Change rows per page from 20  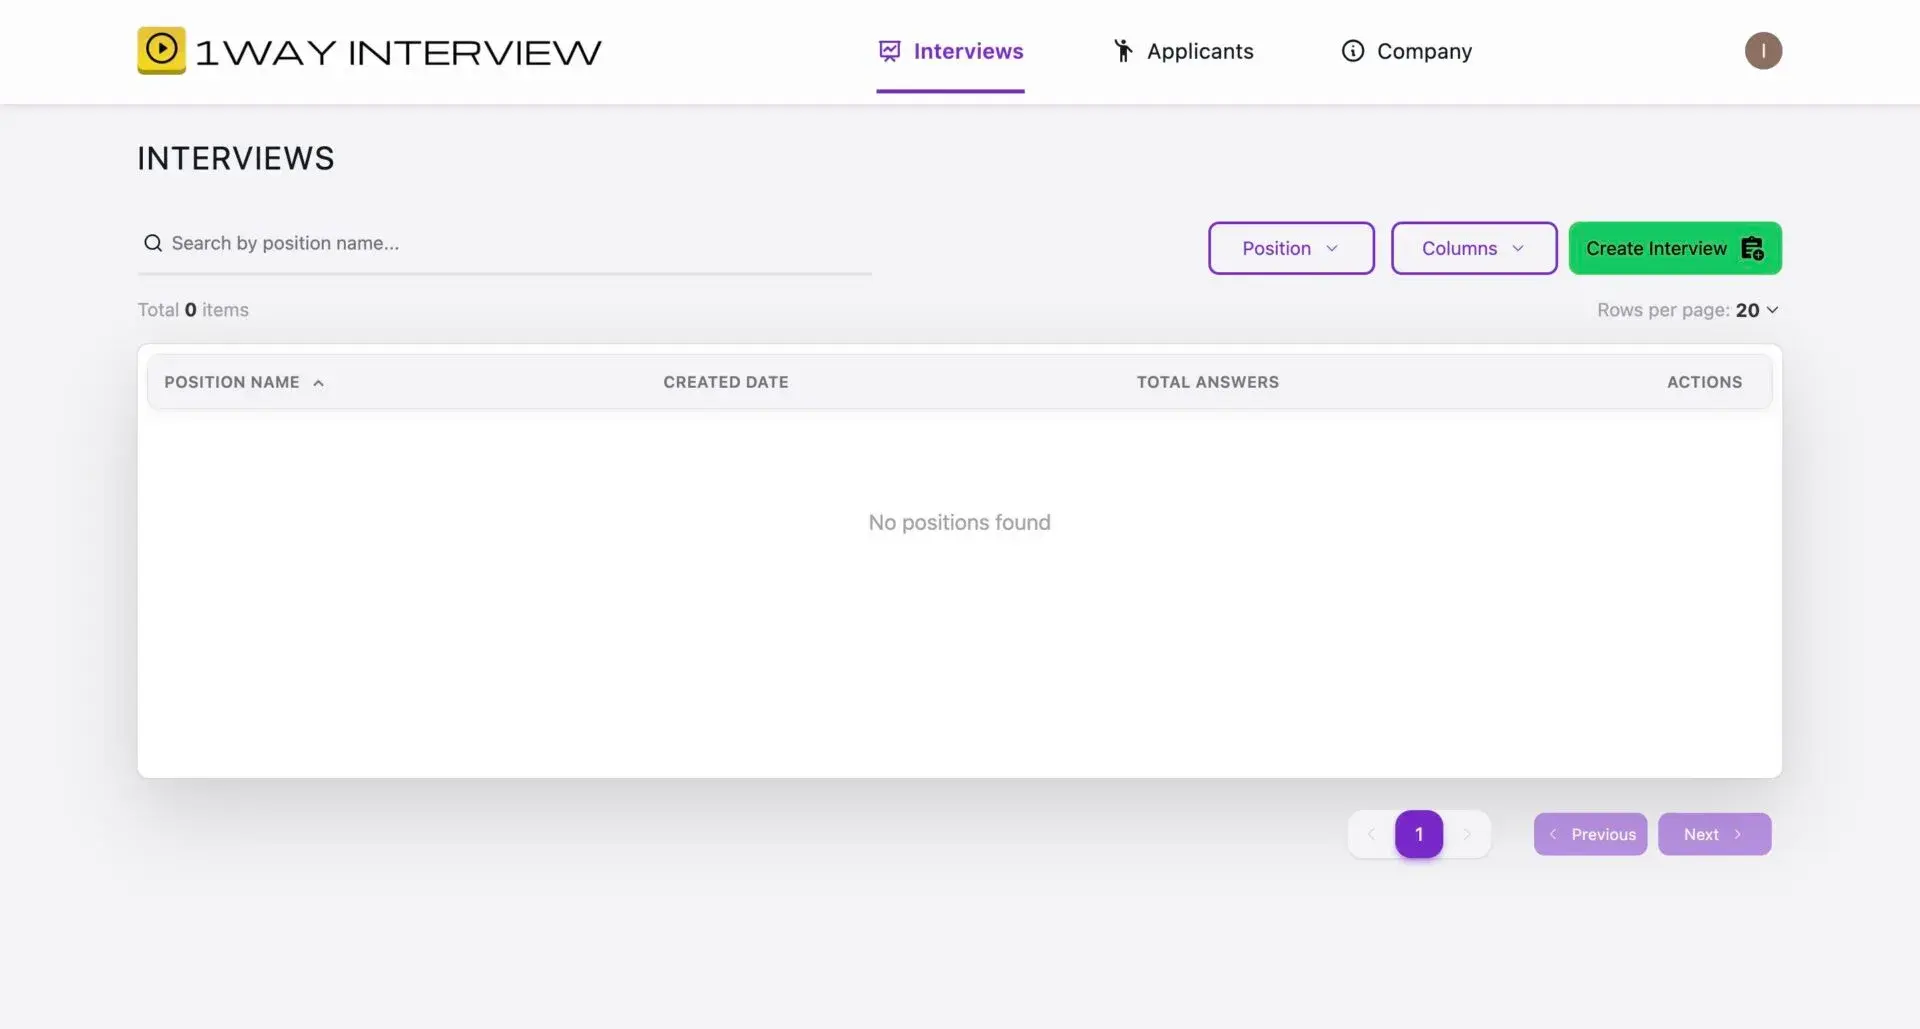1754,310
